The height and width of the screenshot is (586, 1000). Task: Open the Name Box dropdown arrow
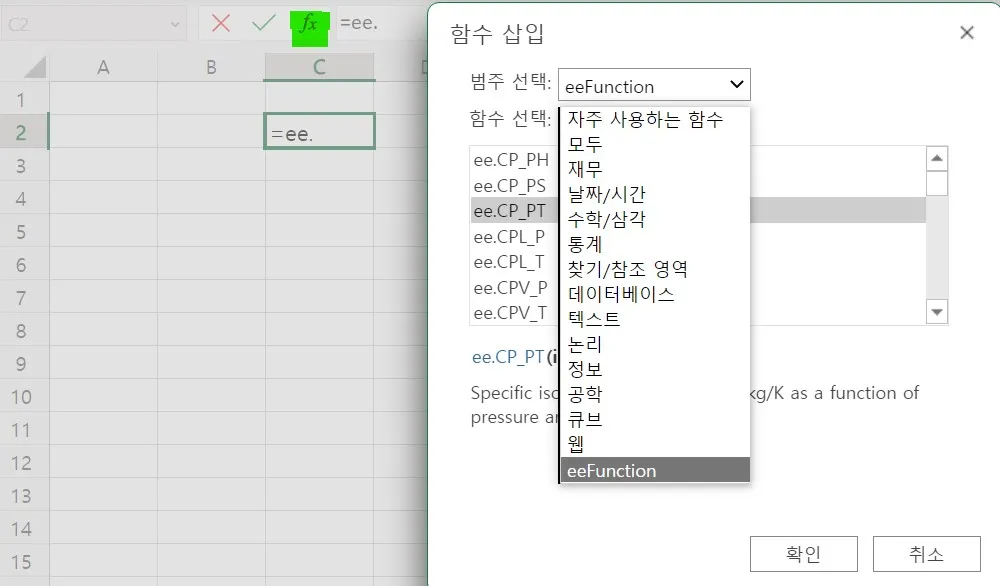176,23
